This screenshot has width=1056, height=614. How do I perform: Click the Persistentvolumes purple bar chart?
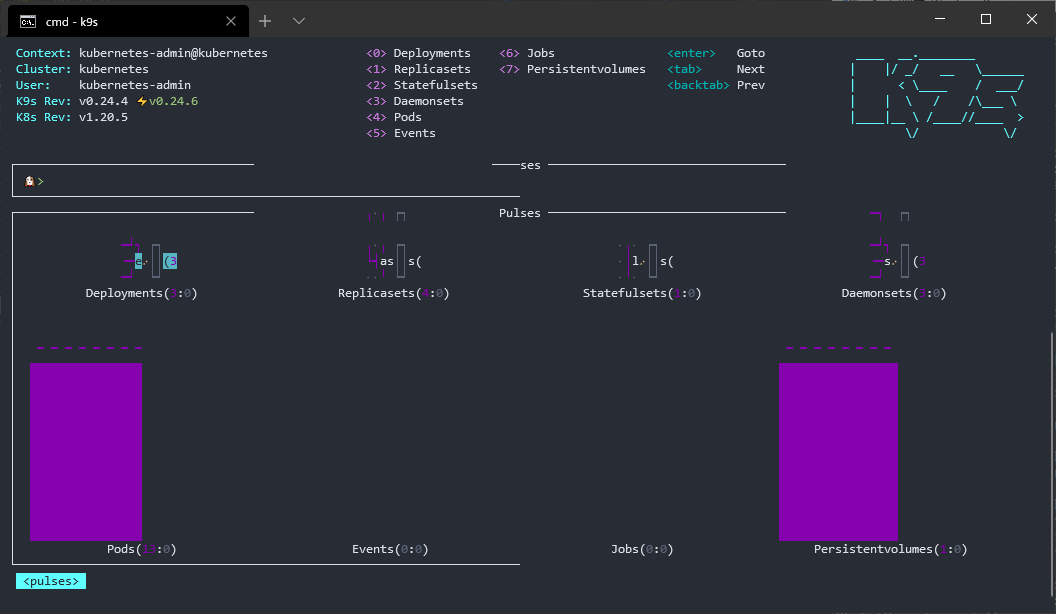[x=838, y=452]
